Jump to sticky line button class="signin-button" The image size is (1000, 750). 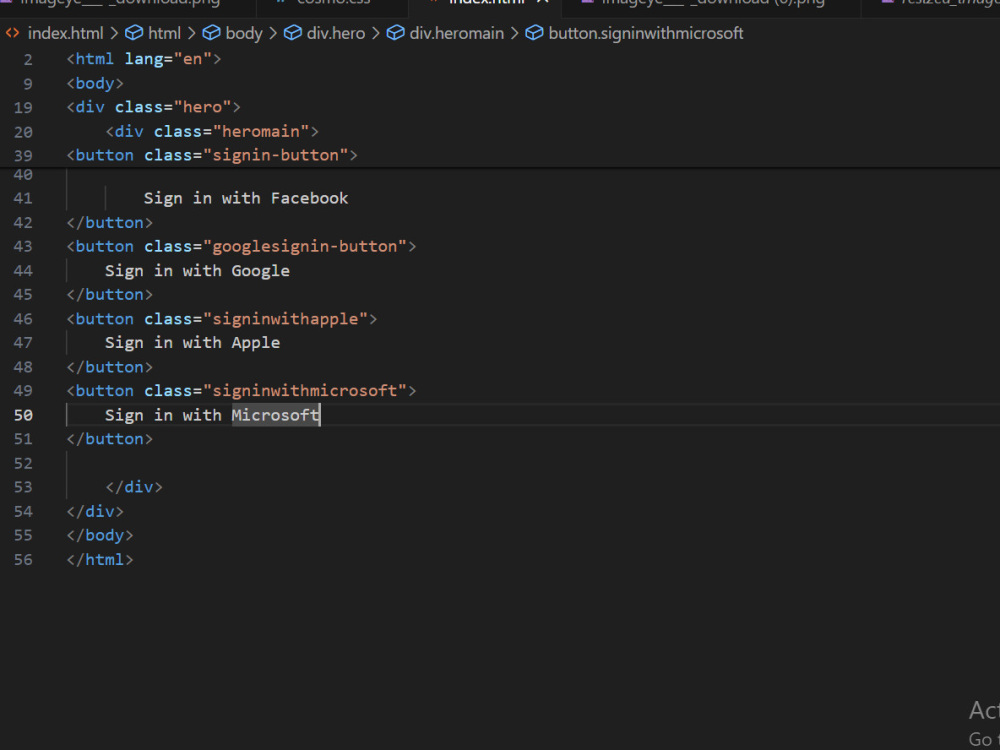[212, 156]
